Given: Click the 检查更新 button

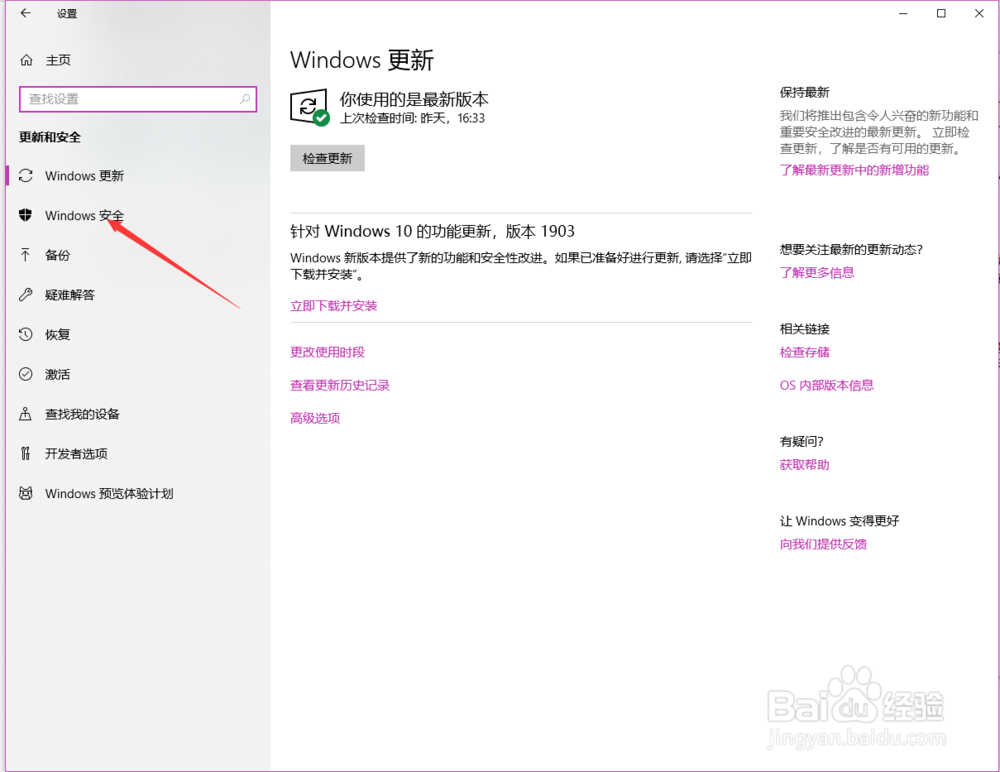Looking at the screenshot, I should point(327,158).
